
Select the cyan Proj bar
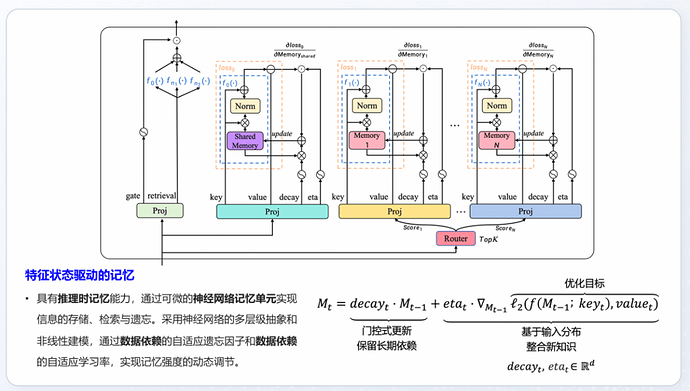pyautogui.click(x=272, y=212)
